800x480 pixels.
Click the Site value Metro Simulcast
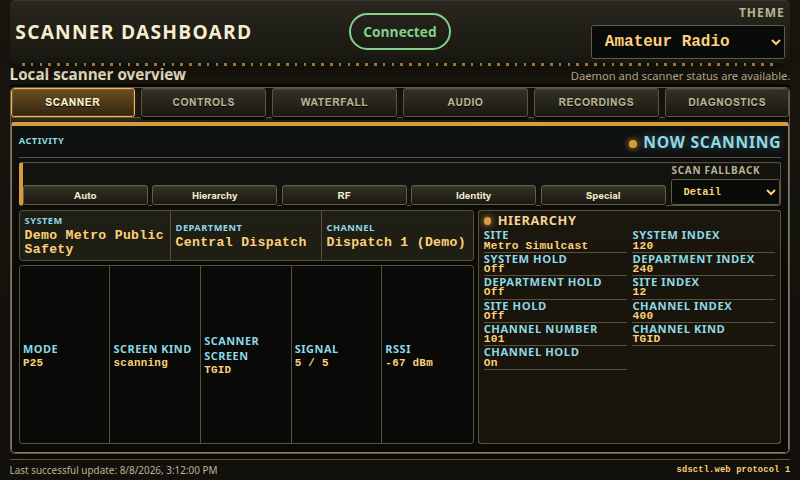click(x=536, y=246)
